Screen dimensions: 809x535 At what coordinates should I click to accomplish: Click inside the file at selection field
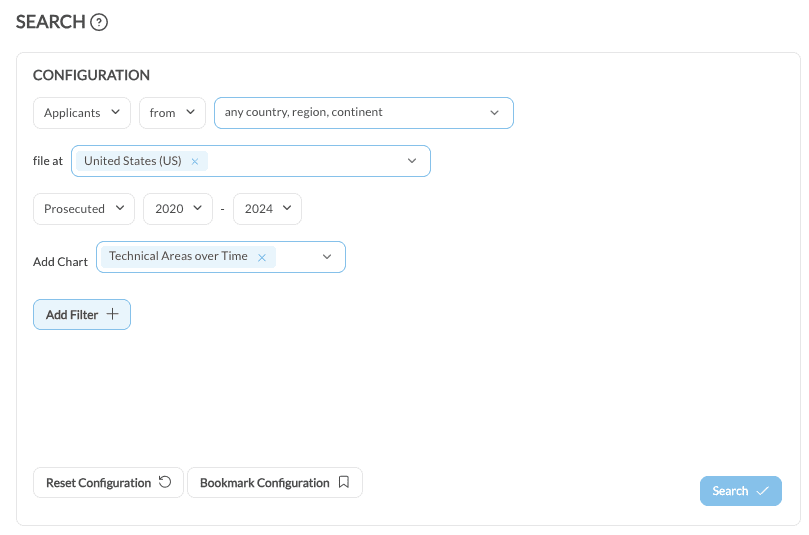click(x=251, y=161)
